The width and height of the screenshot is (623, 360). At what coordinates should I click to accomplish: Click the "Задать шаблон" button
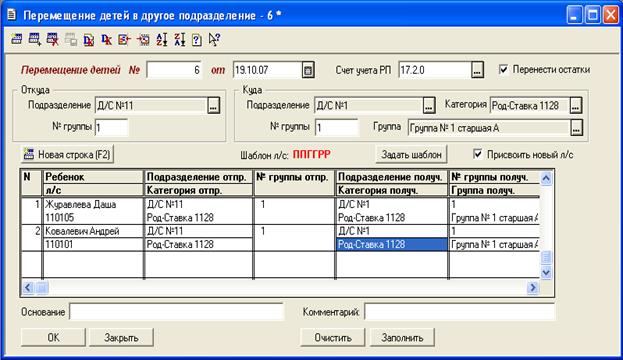411,154
